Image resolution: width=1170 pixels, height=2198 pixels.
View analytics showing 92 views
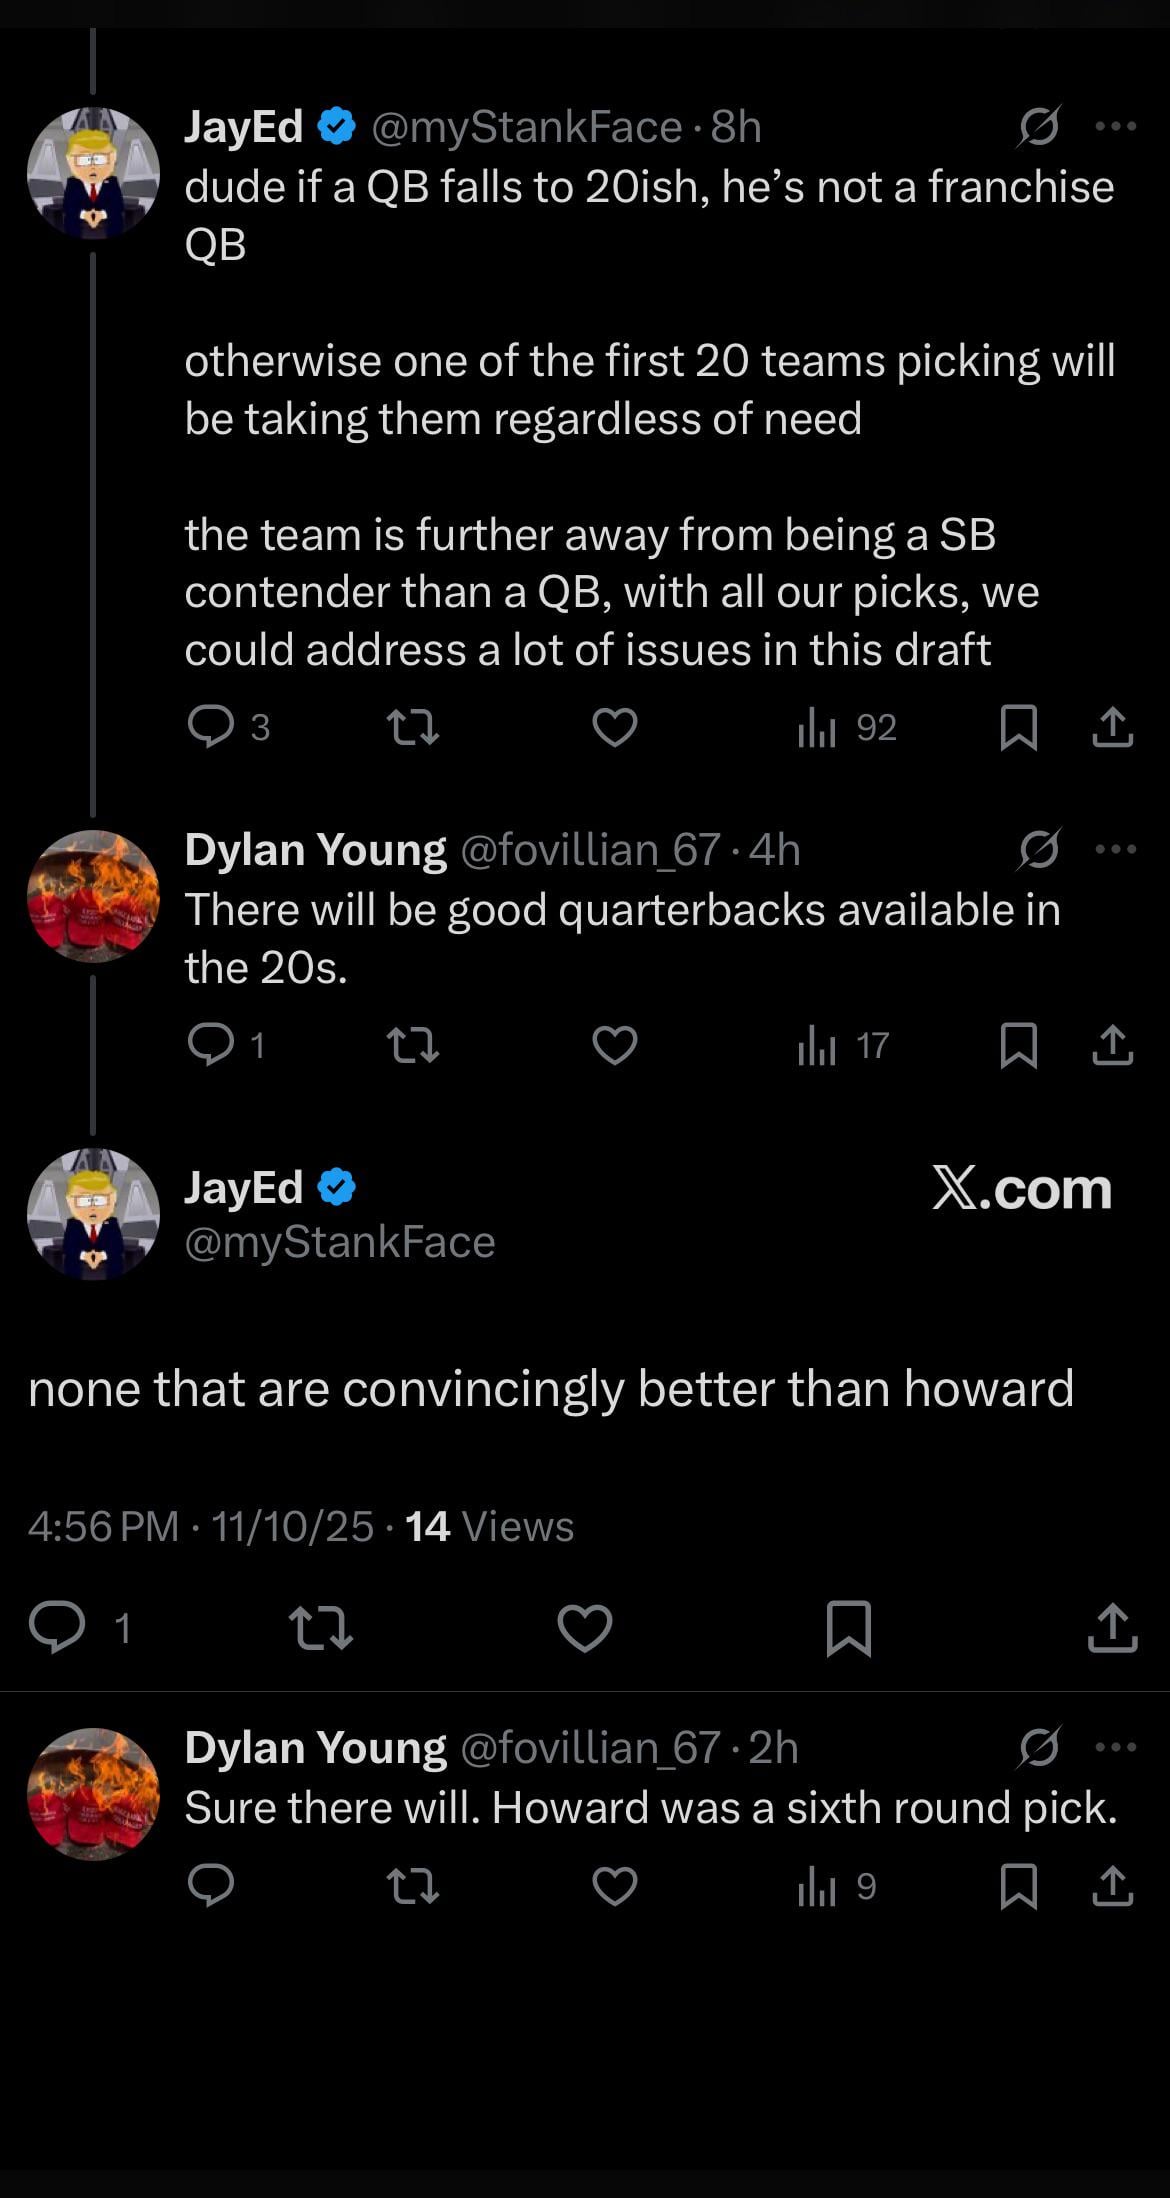pyautogui.click(x=846, y=727)
